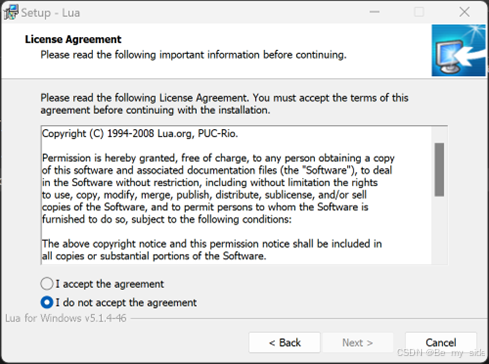
Task: Minimize the Setup - Lua window
Action: tap(375, 12)
